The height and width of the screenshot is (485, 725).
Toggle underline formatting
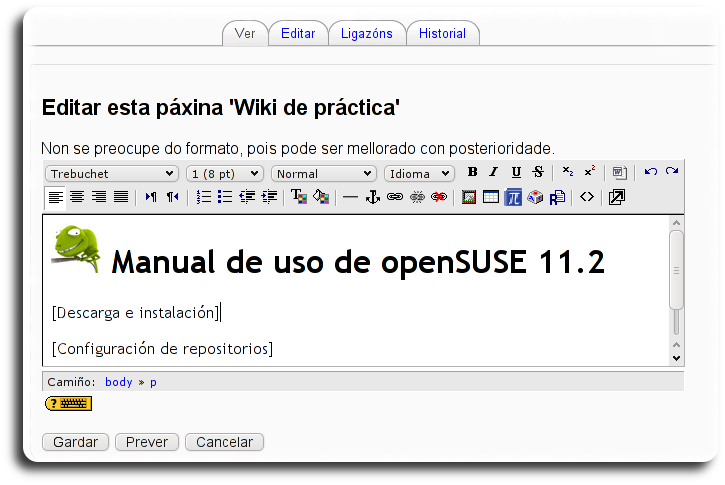(x=516, y=172)
